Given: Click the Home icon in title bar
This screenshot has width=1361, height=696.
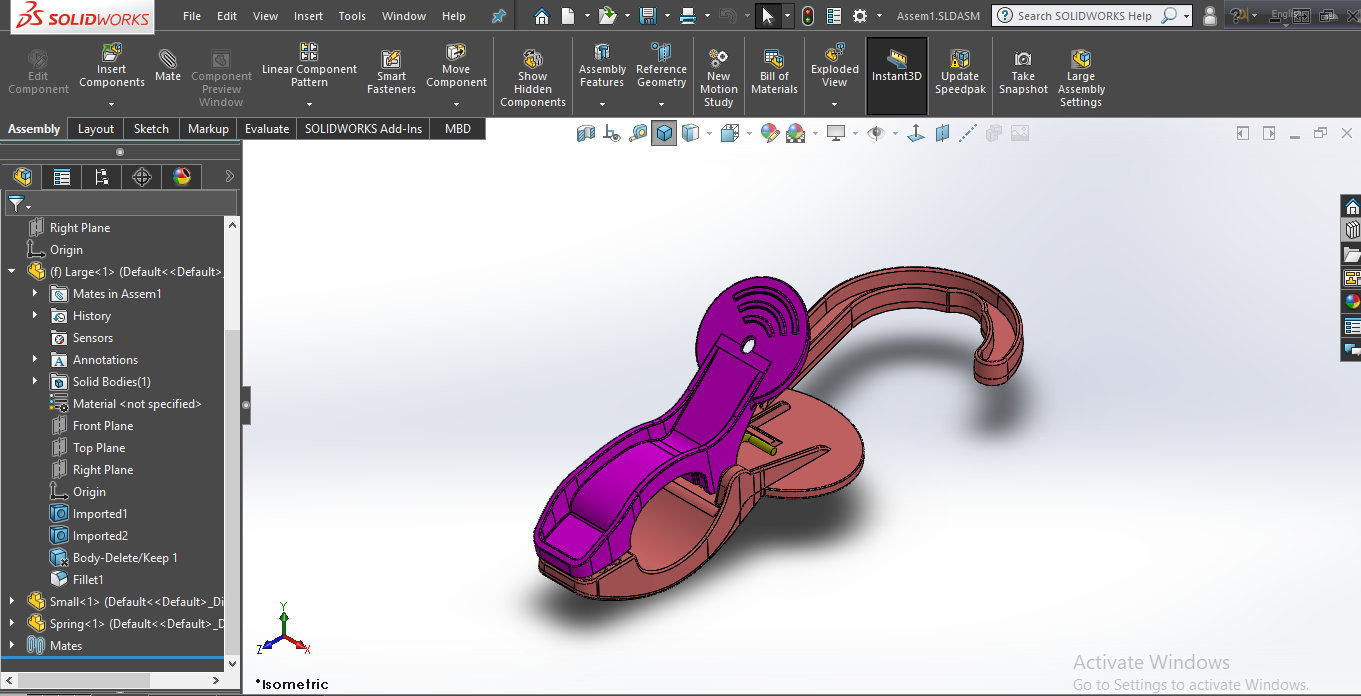Looking at the screenshot, I should (x=541, y=16).
